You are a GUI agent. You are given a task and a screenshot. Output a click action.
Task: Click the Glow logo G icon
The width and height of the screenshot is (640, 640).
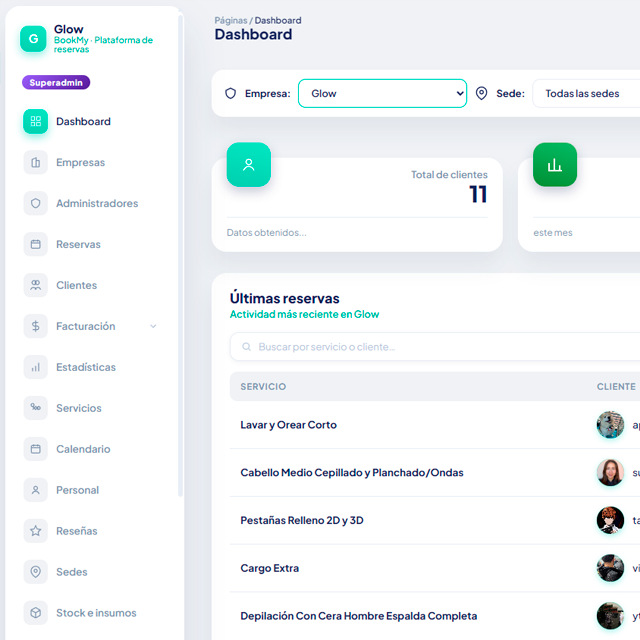(33, 39)
